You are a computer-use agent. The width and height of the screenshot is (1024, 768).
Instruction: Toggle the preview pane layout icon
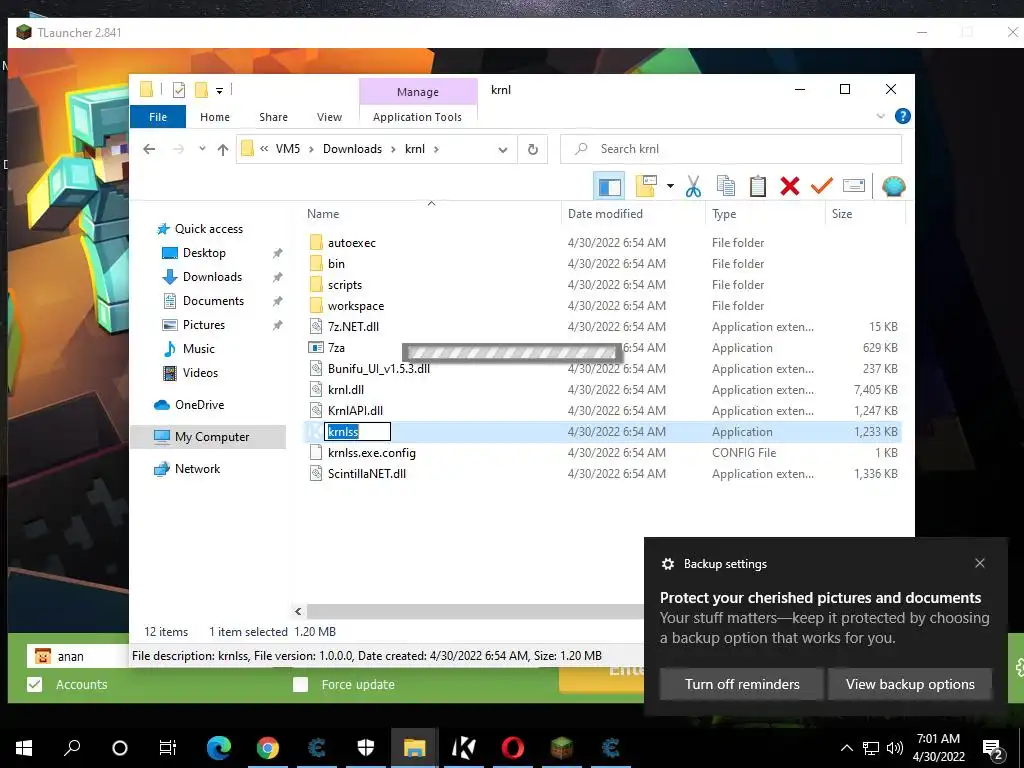point(609,186)
